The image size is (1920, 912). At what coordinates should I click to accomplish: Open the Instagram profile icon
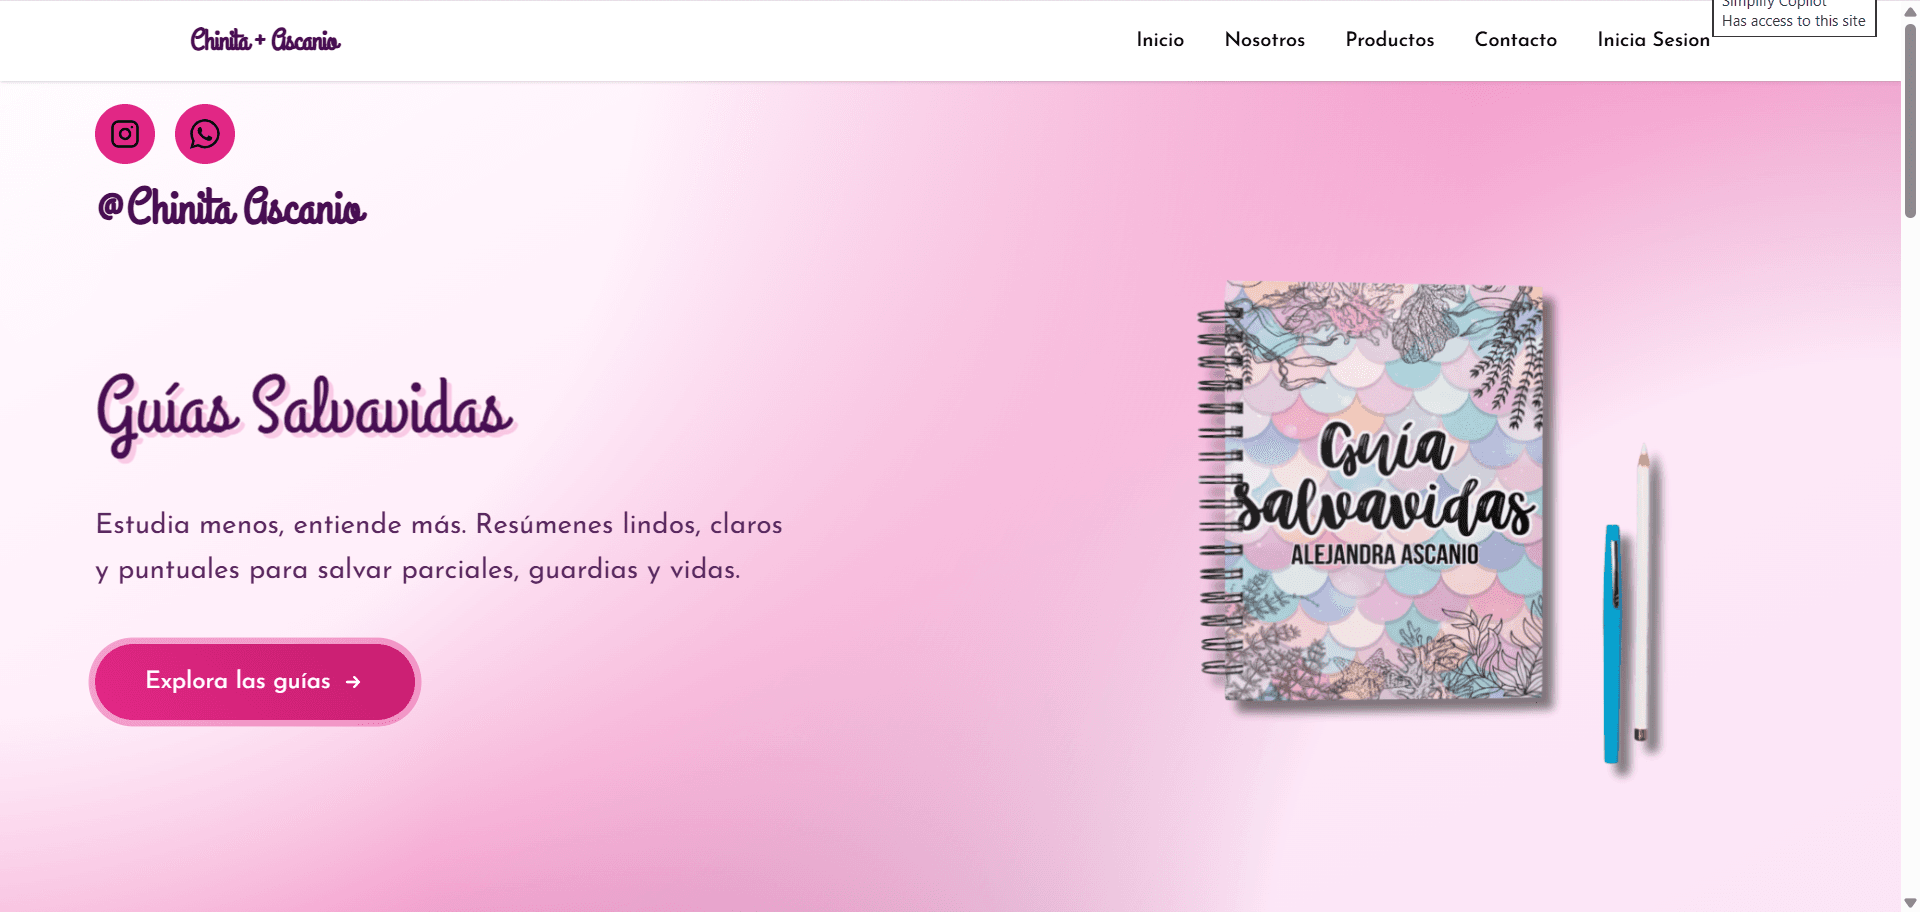click(x=125, y=134)
